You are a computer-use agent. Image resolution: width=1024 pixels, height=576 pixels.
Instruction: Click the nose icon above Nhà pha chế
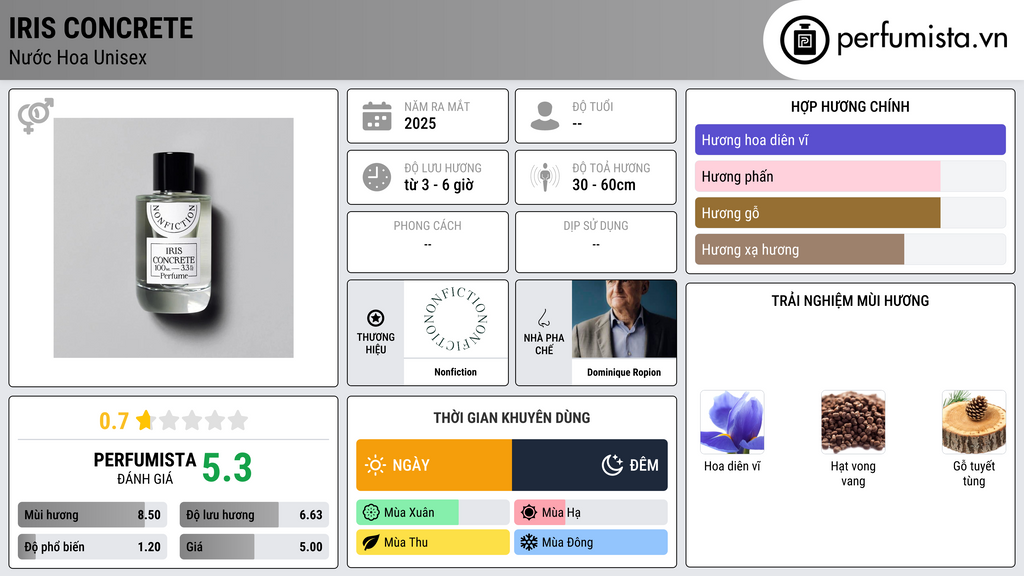[x=543, y=318]
